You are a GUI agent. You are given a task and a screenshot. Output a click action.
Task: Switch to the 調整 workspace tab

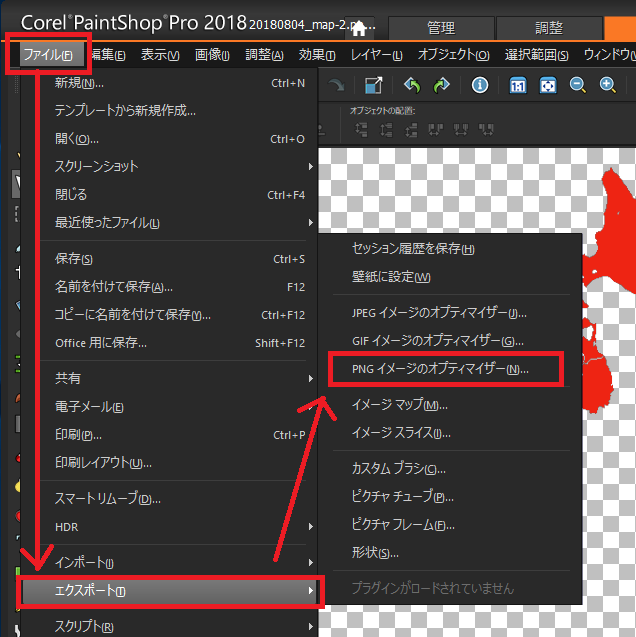pyautogui.click(x=549, y=28)
